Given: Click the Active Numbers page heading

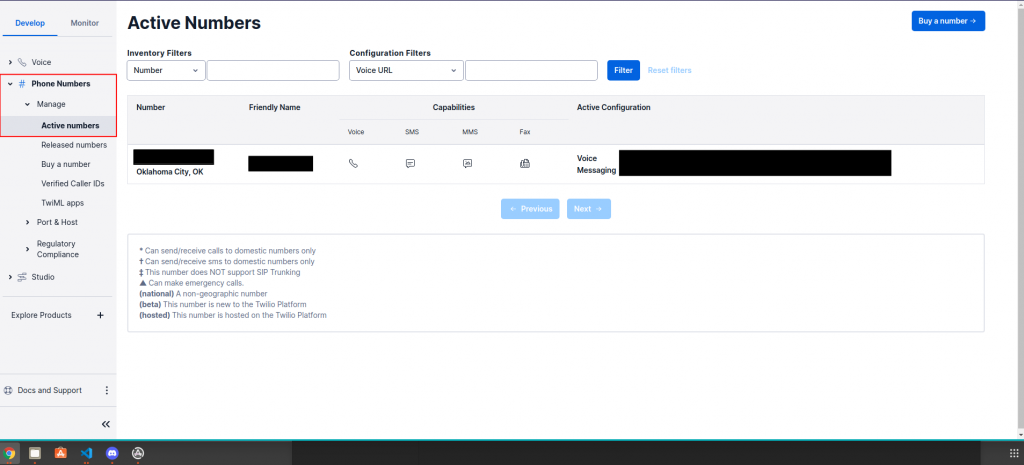Looking at the screenshot, I should 194,23.
